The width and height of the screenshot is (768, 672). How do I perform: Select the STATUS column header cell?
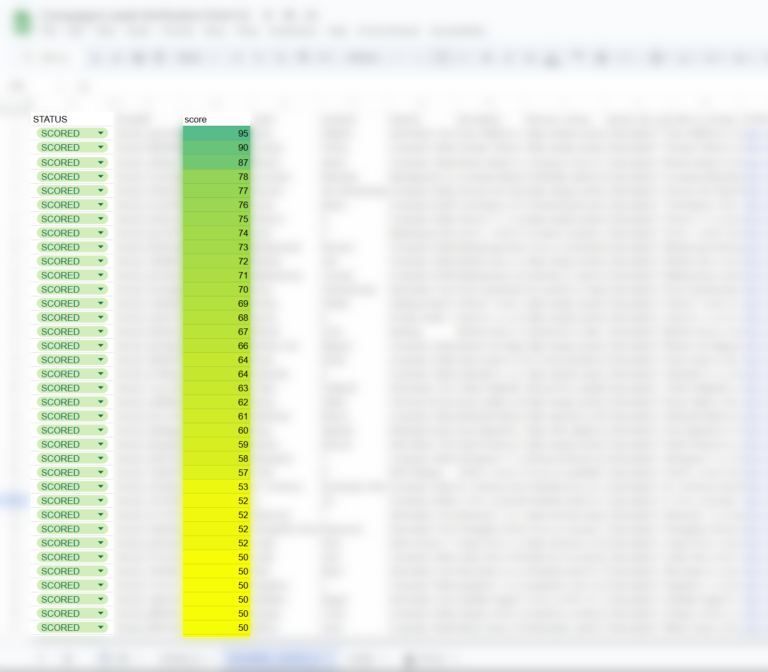pyautogui.click(x=72, y=119)
